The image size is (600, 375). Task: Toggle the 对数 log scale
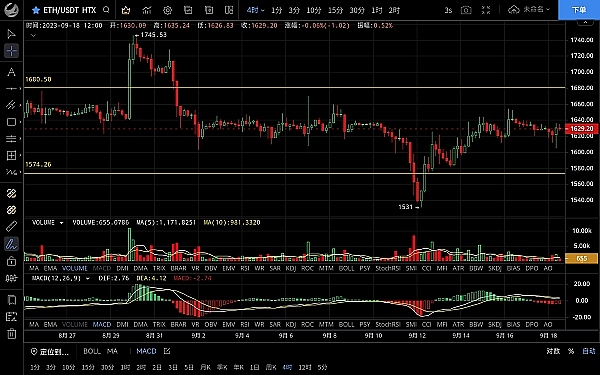(x=553, y=351)
